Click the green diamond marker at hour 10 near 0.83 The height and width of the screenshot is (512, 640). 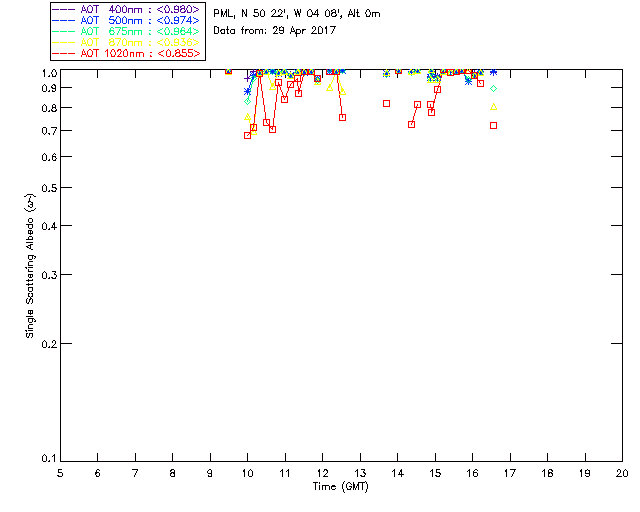(247, 101)
